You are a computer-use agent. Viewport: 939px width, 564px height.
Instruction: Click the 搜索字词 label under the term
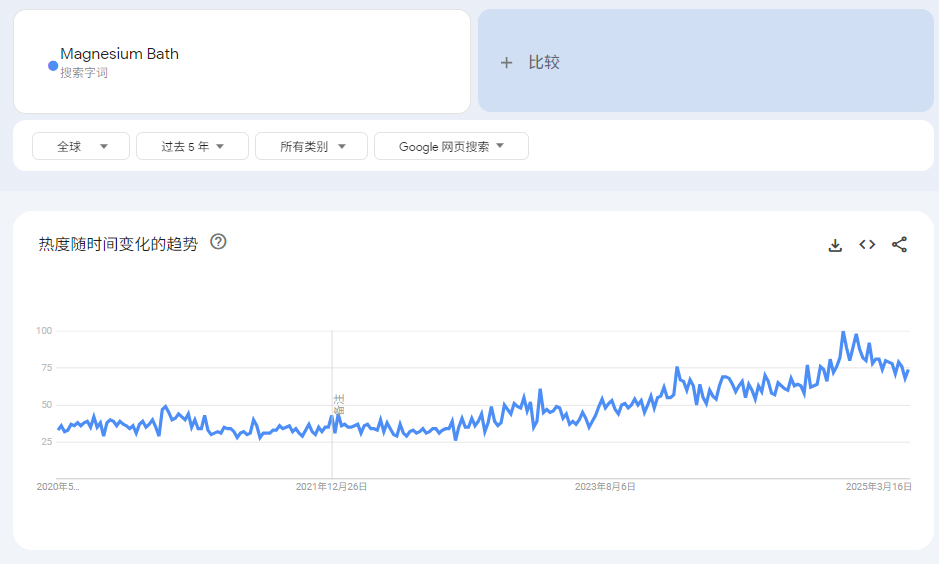tap(84, 73)
